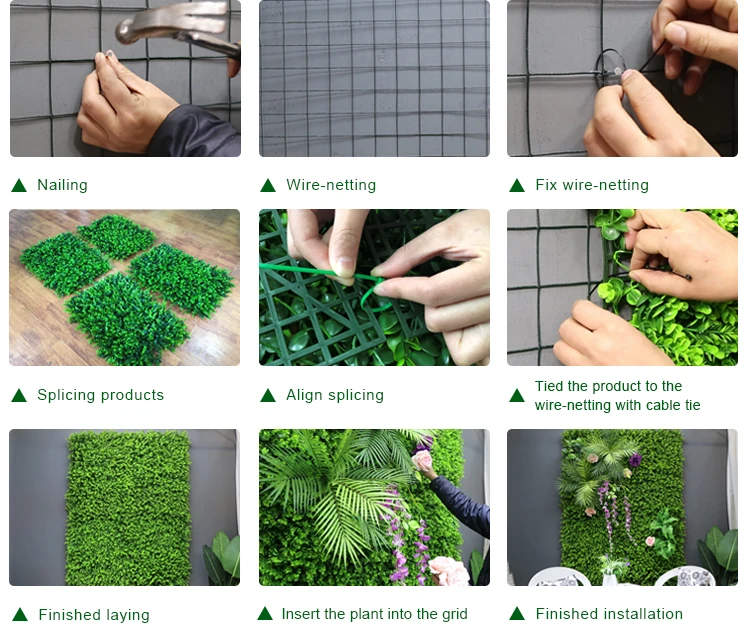Open the photo of inserting plants into grid

click(374, 507)
